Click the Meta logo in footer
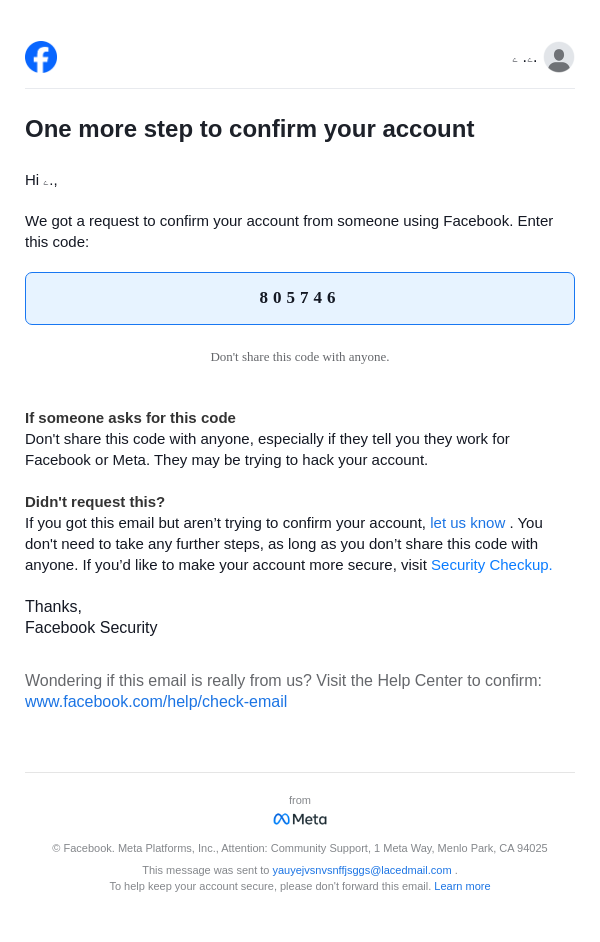This screenshot has width=600, height=942. point(300,819)
